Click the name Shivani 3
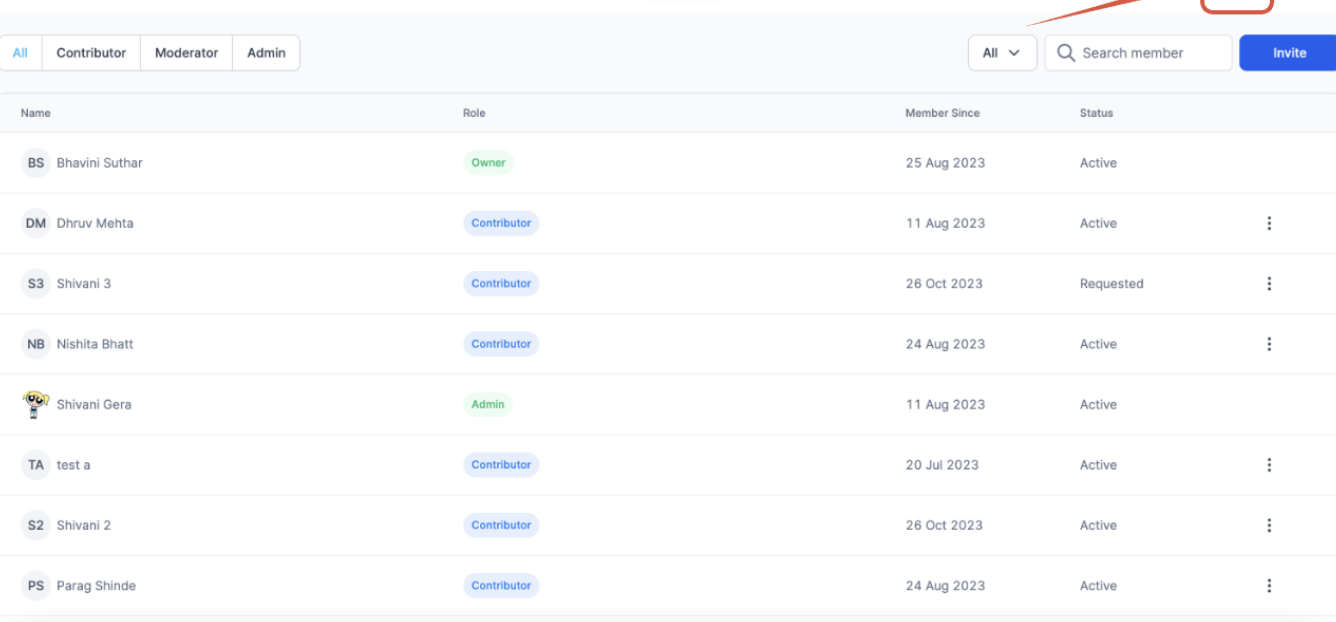The image size is (1336, 622). tap(84, 283)
